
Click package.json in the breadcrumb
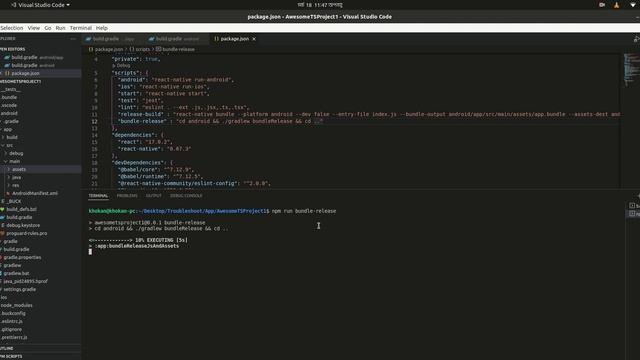coord(109,49)
